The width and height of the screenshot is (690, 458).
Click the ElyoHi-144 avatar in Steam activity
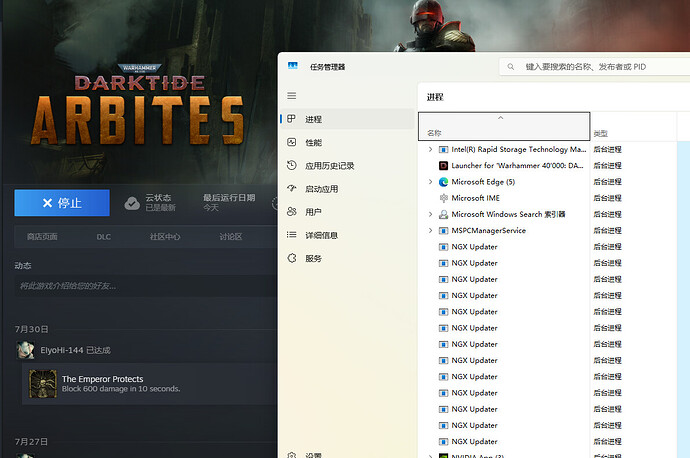click(25, 350)
